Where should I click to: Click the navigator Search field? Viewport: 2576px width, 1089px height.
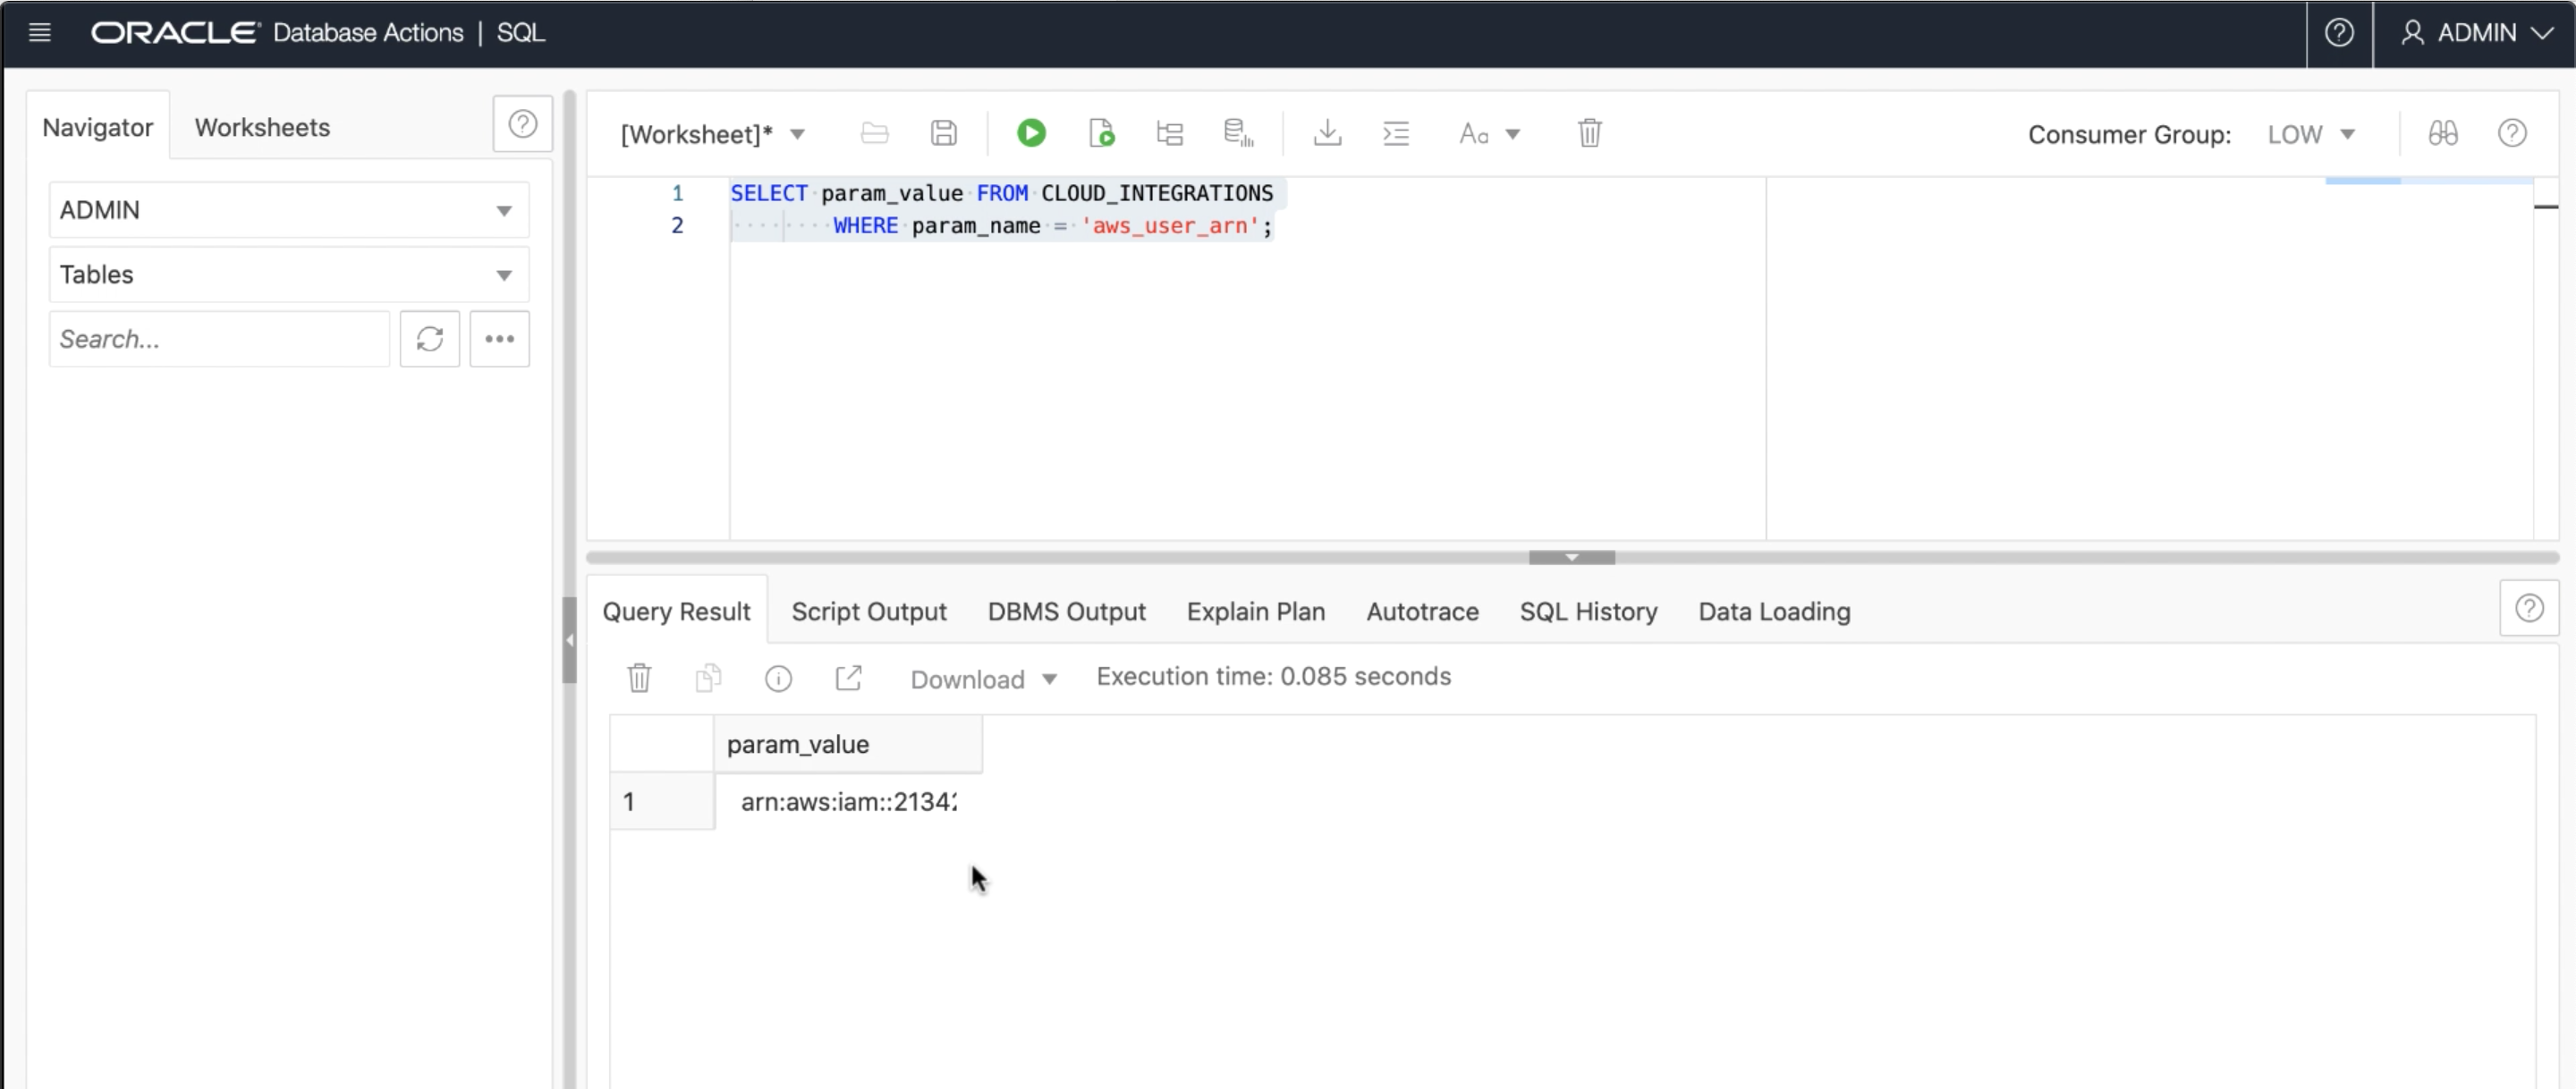tap(218, 339)
